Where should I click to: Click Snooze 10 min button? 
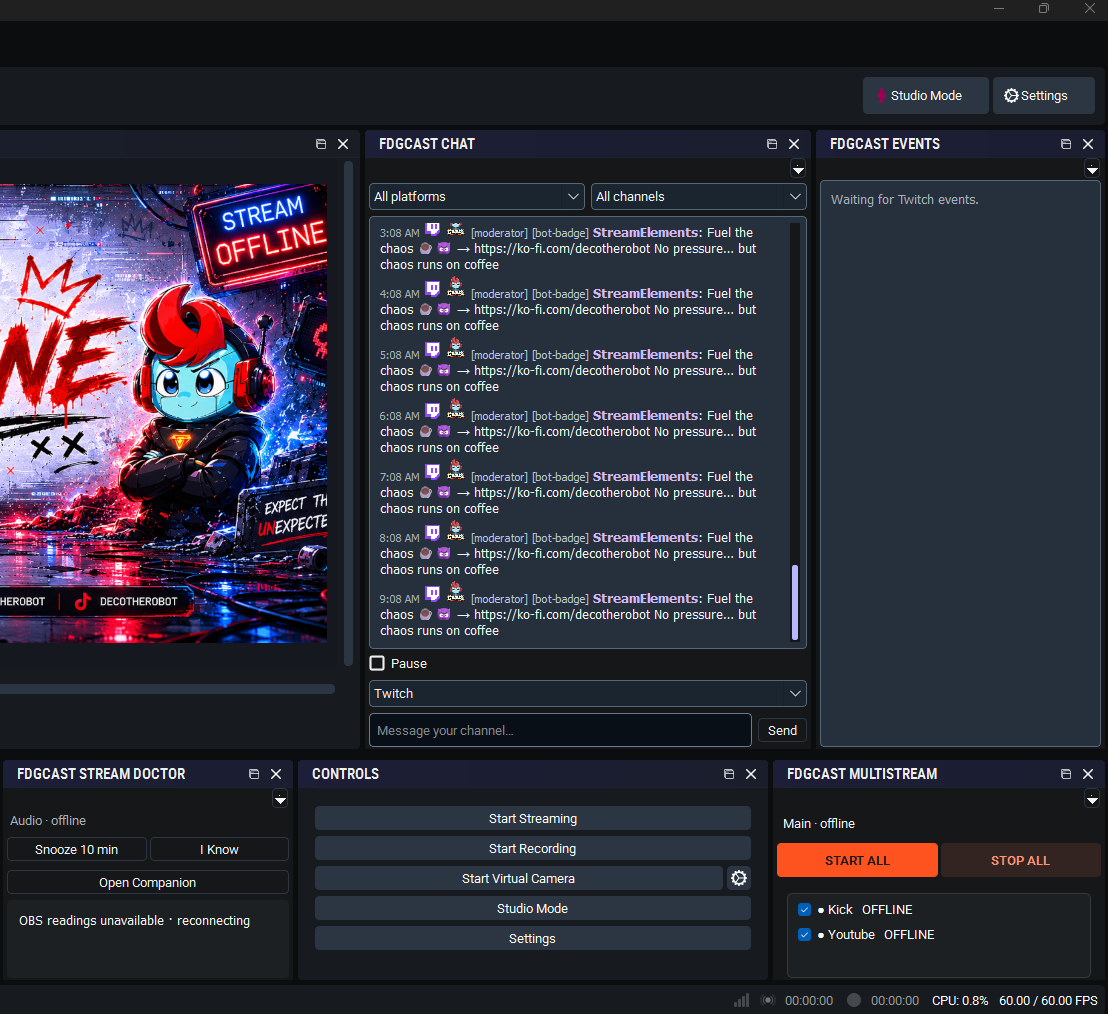click(x=76, y=849)
